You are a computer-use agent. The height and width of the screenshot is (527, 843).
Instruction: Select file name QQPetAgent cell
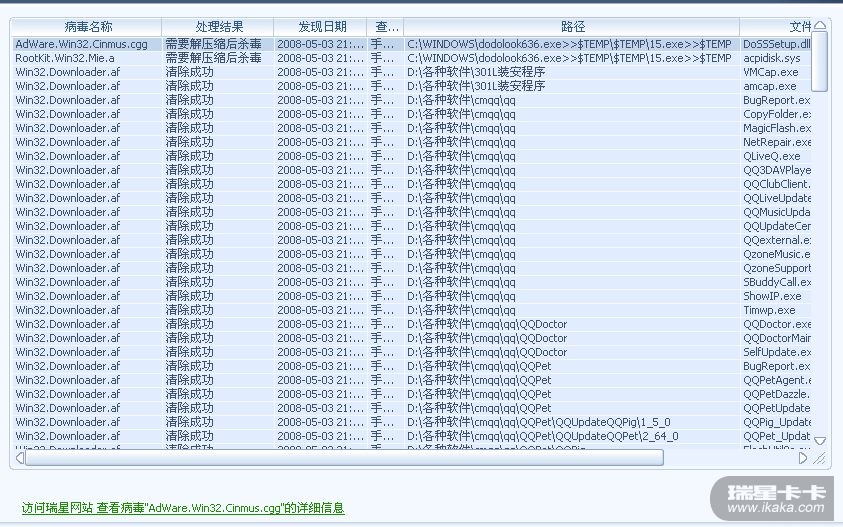click(x=776, y=380)
